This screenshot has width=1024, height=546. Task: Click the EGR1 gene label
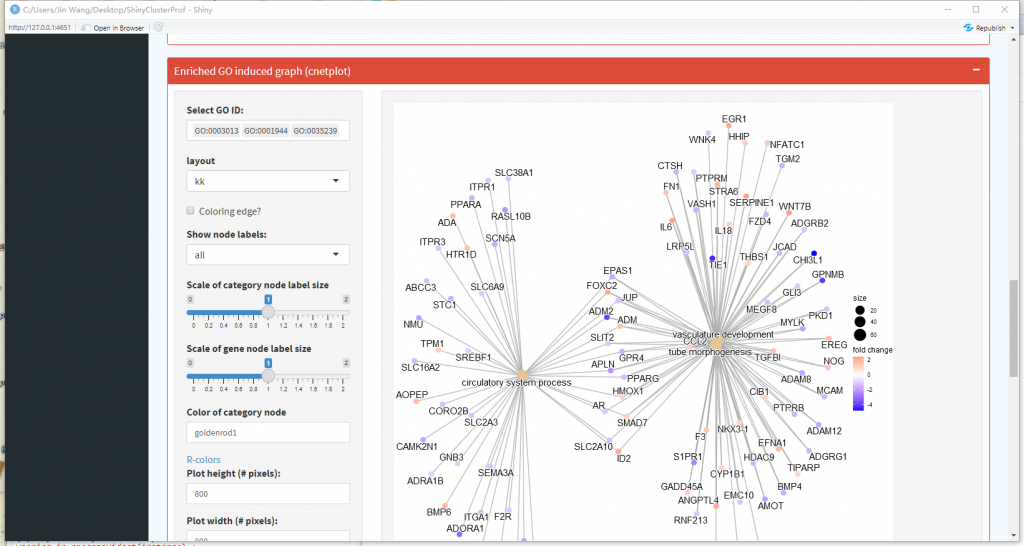click(x=734, y=119)
